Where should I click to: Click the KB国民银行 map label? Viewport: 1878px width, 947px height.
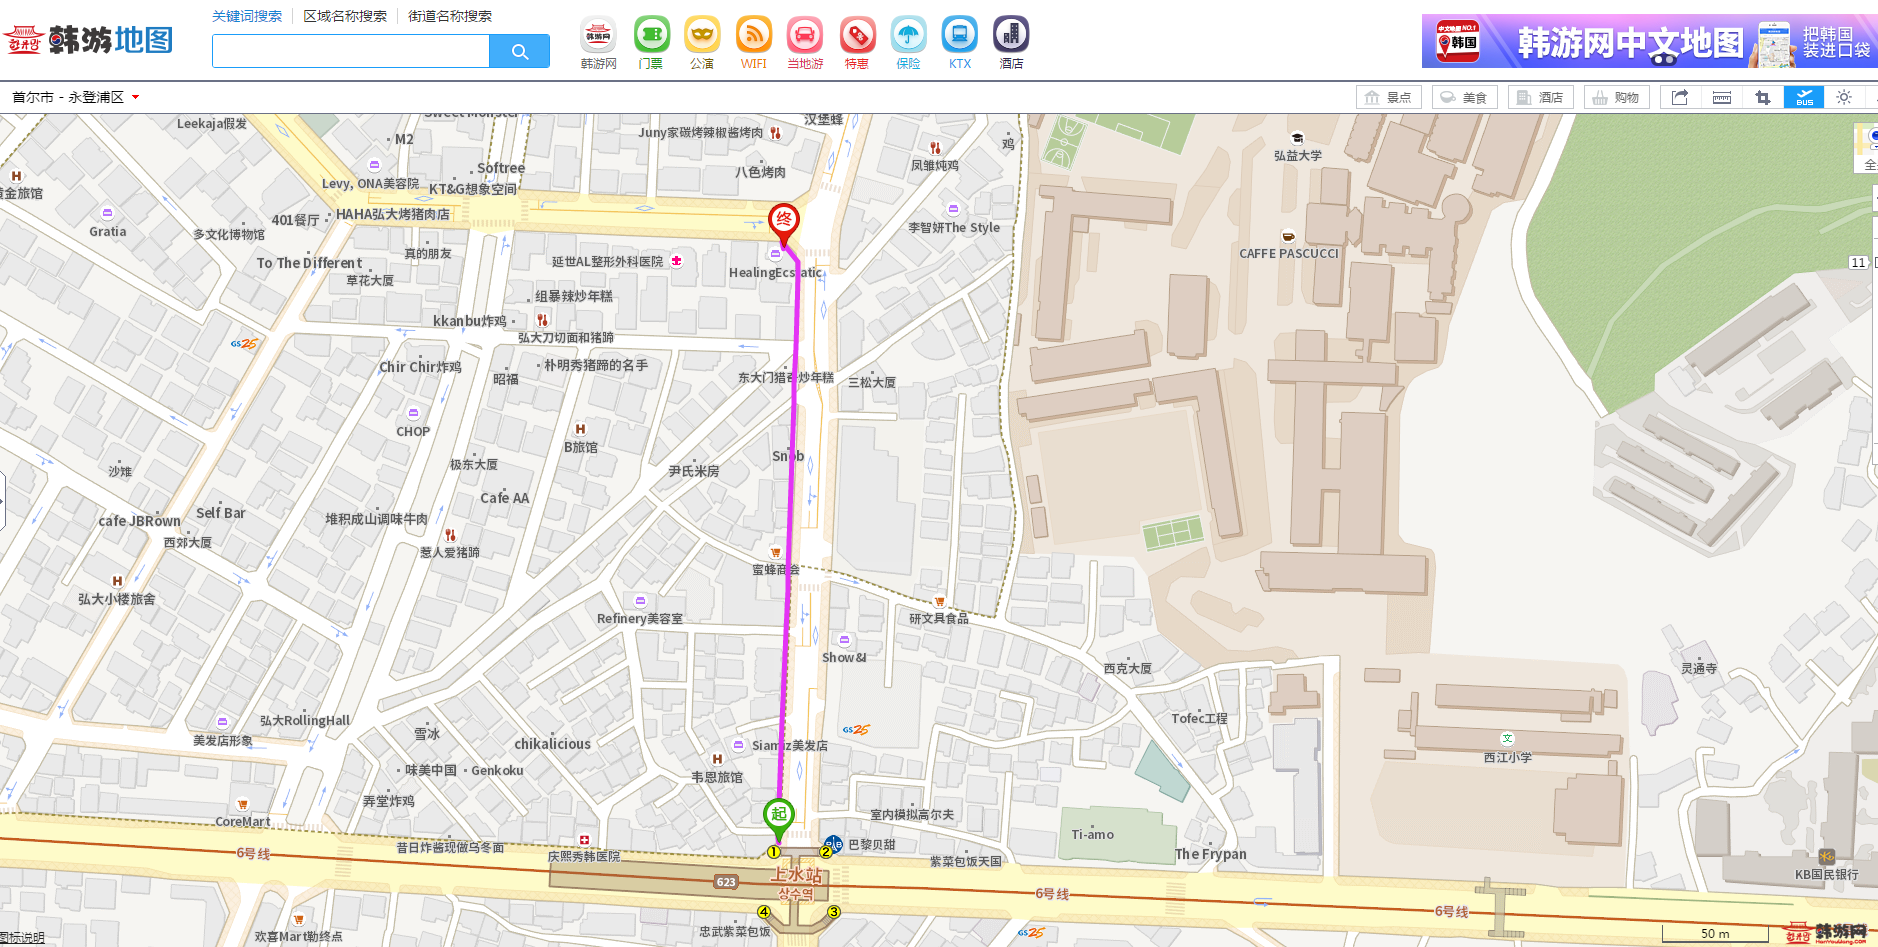coord(1827,875)
